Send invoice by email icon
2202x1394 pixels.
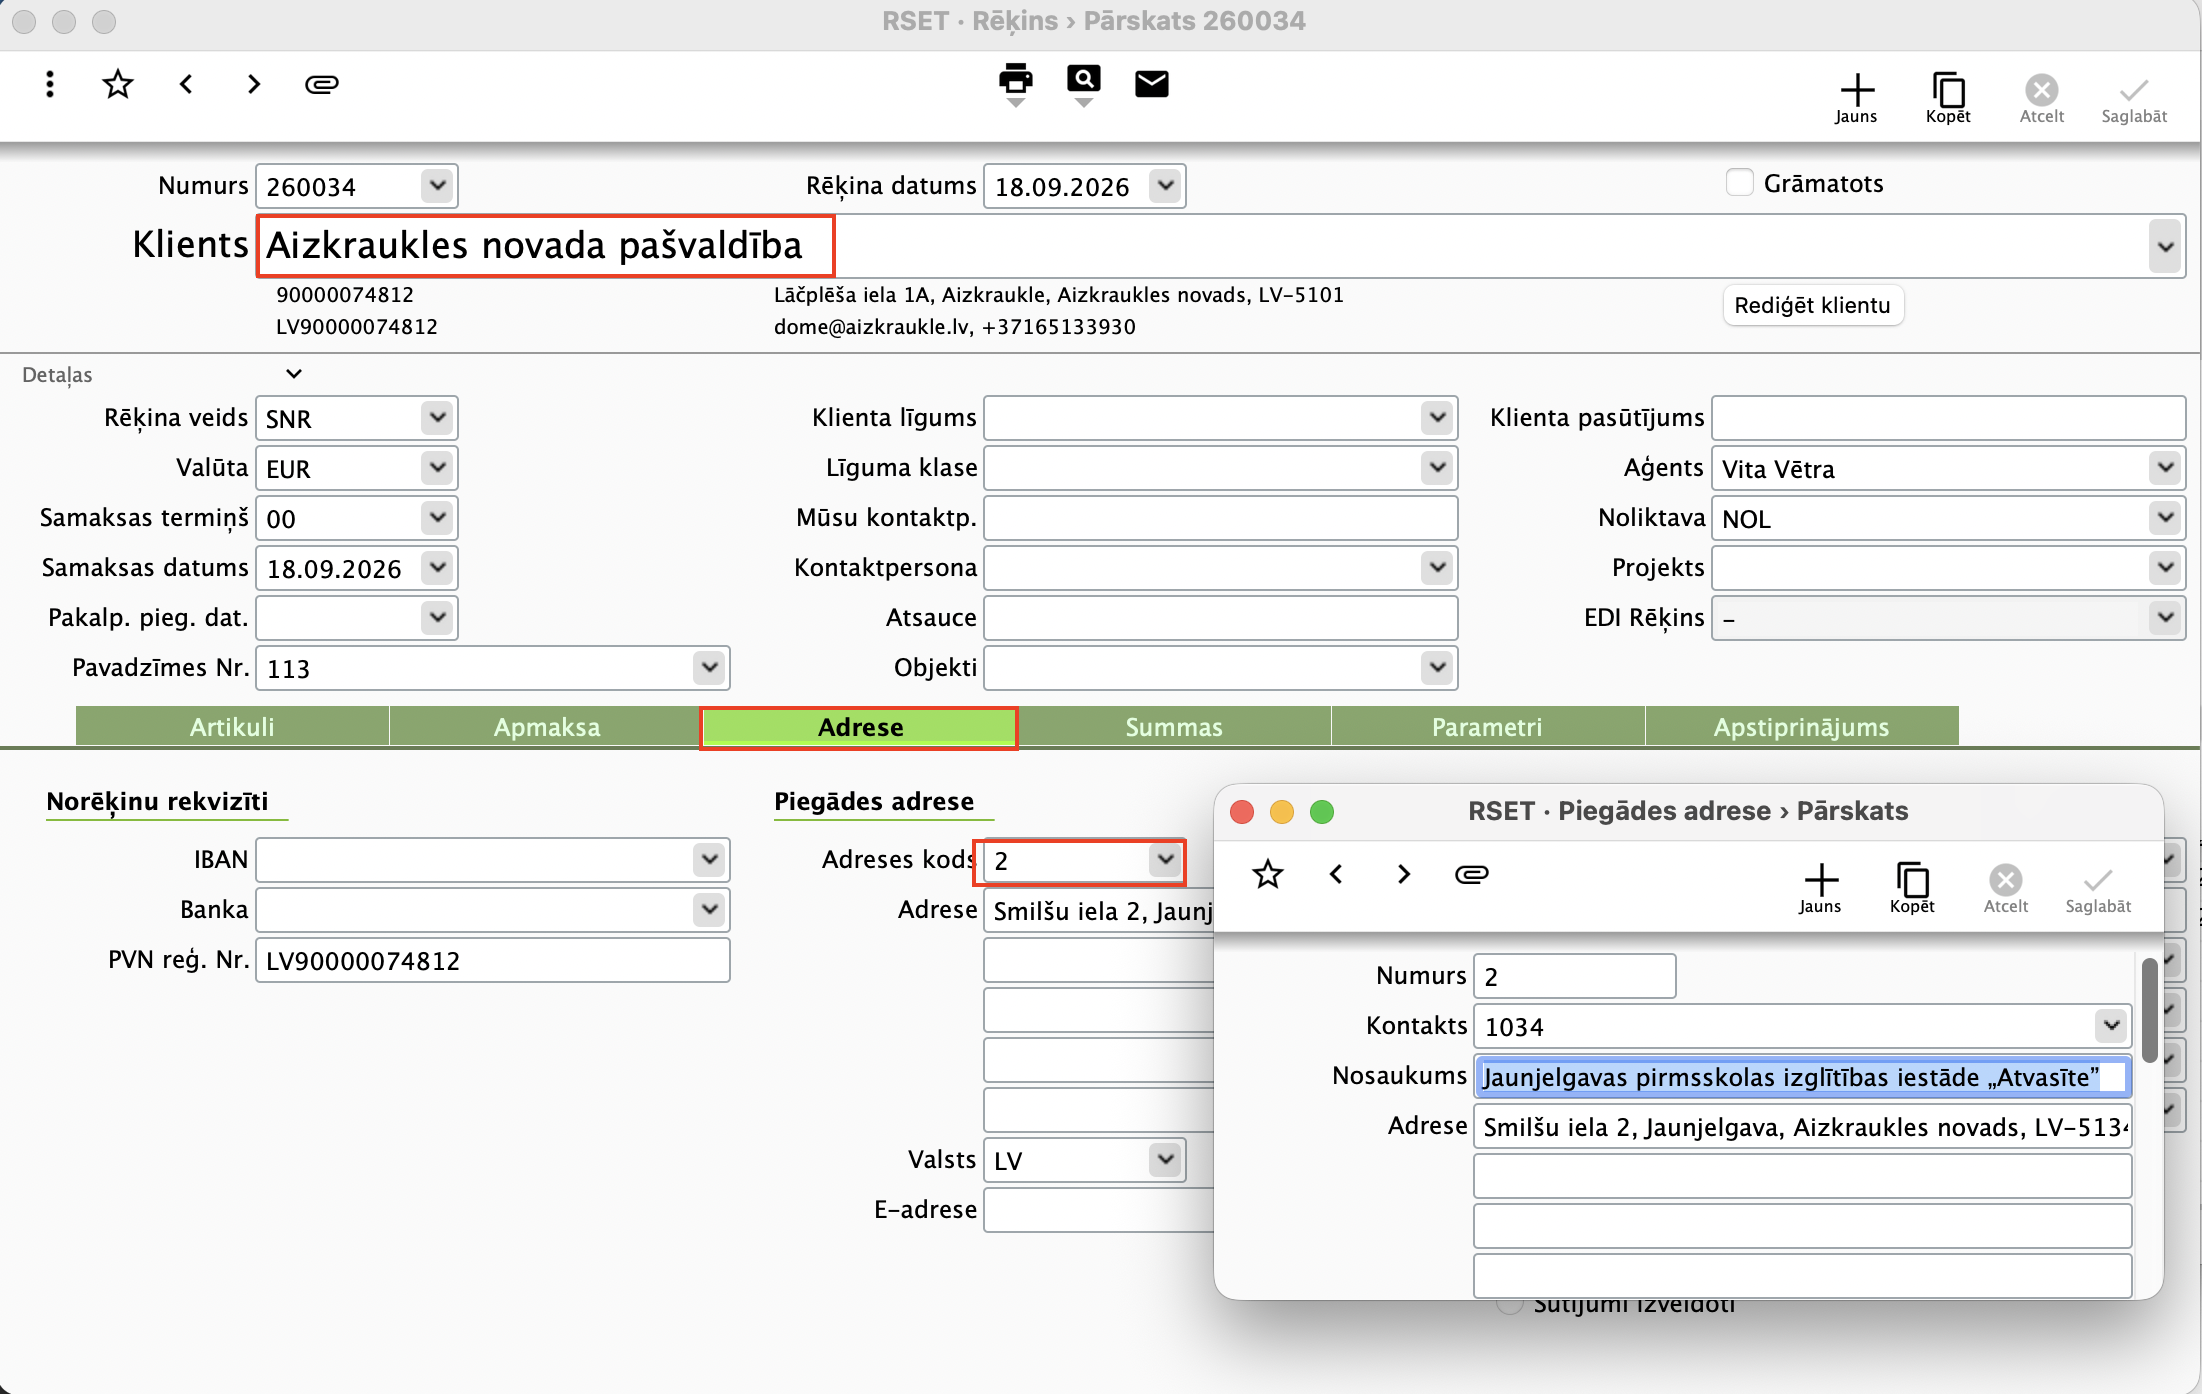point(1152,84)
